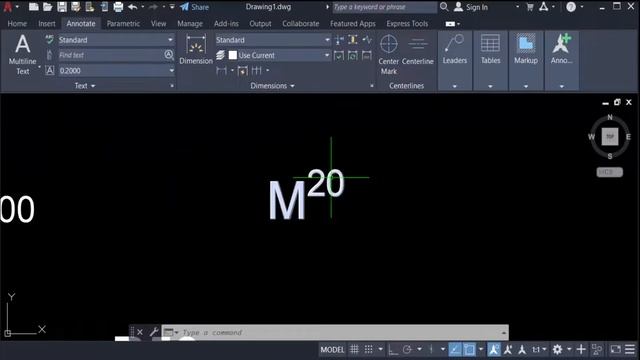Click in the Type a command line
This screenshot has height=360, width=640.
[341, 332]
